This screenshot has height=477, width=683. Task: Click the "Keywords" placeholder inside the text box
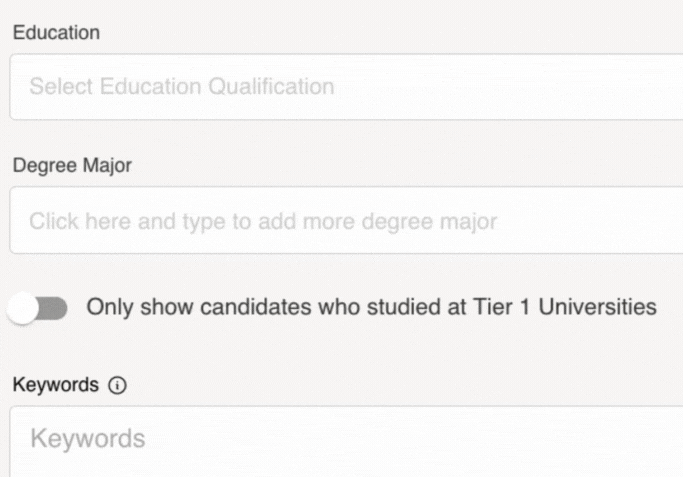click(87, 439)
